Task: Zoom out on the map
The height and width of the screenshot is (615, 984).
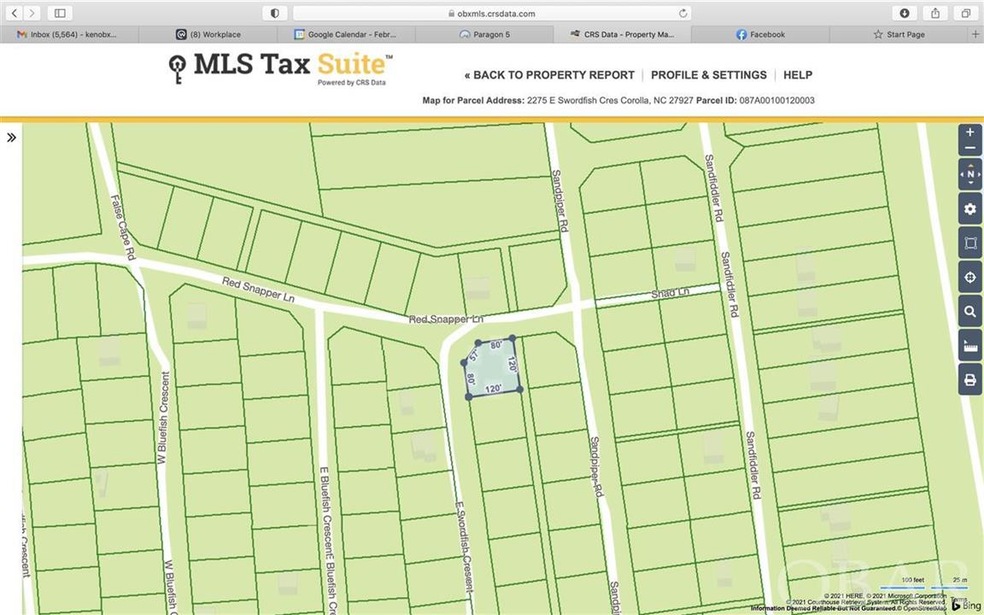Action: click(x=969, y=149)
